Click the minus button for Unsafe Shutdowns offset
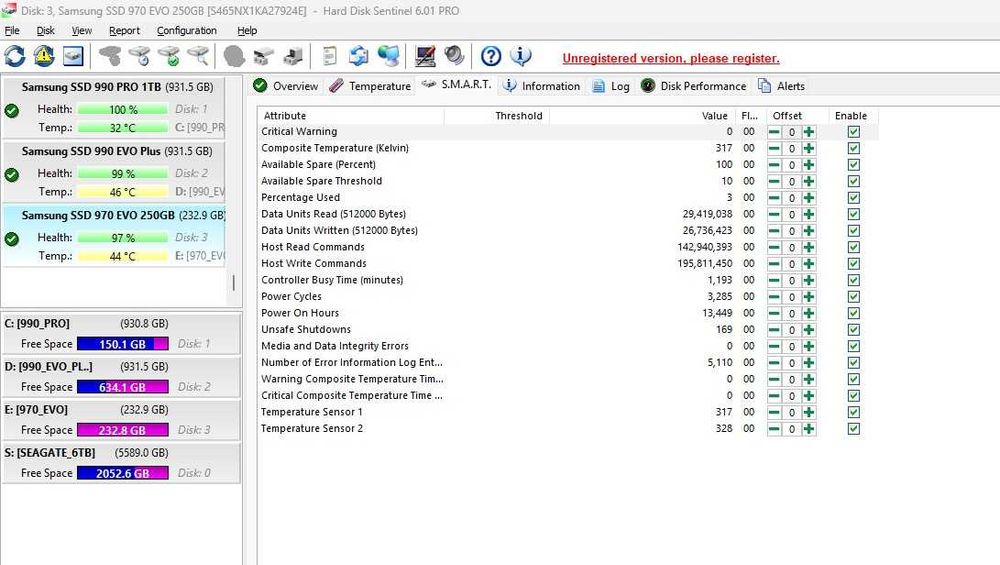 tap(774, 330)
